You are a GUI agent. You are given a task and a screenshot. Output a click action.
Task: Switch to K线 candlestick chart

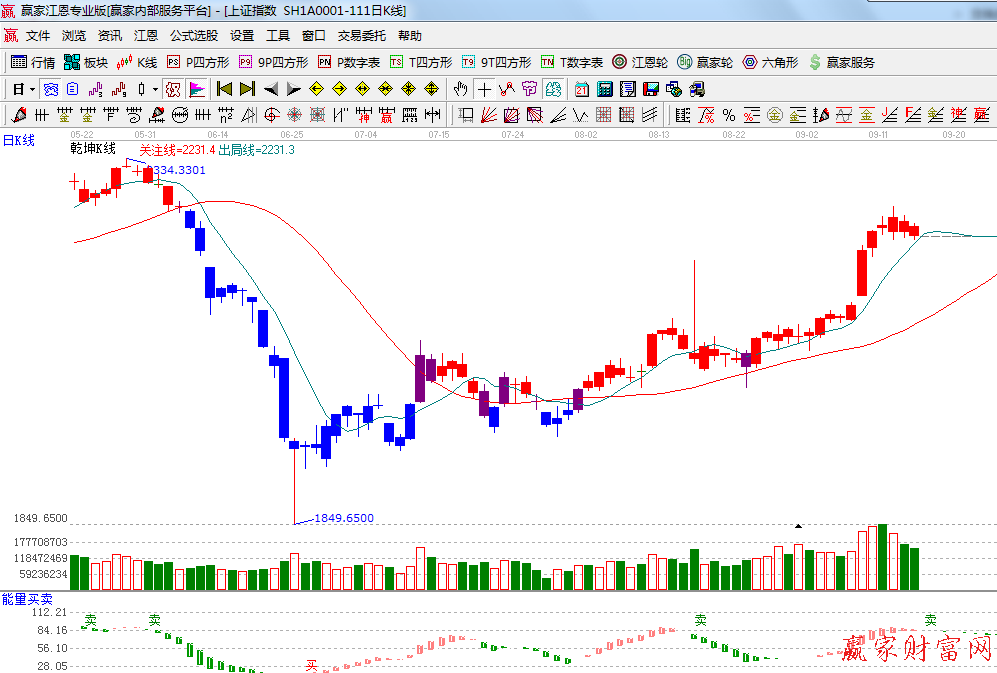click(x=137, y=62)
